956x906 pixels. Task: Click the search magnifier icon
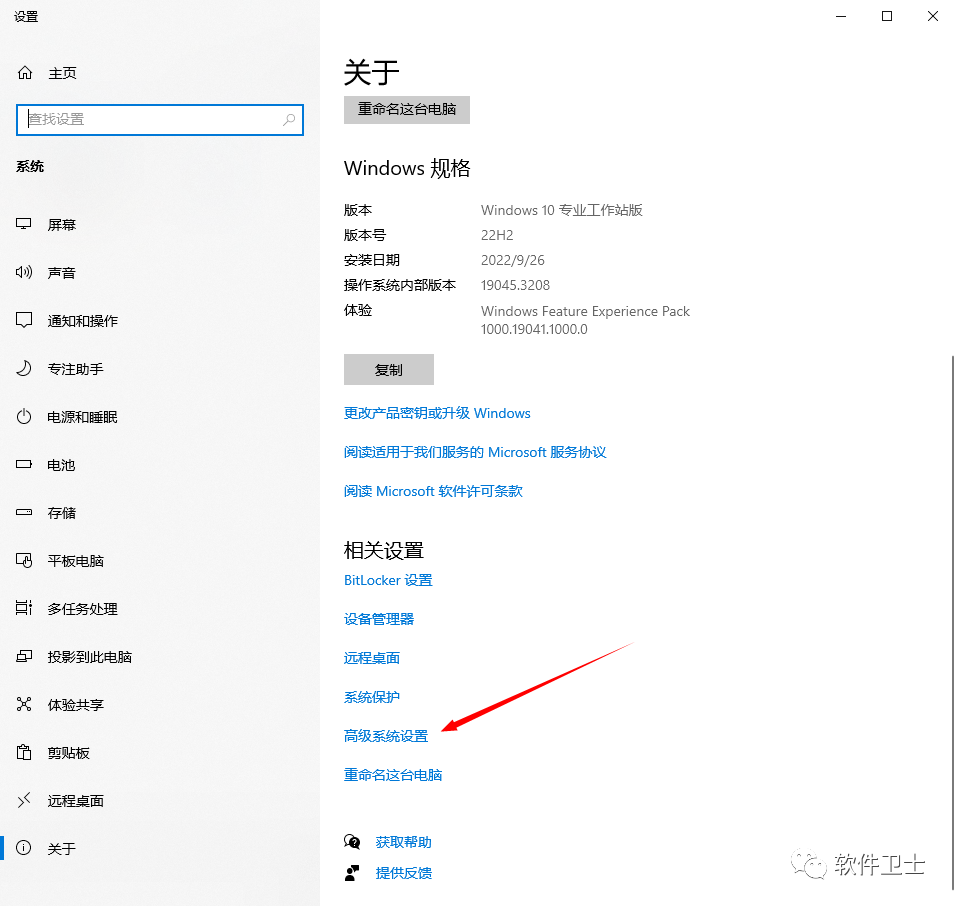pyautogui.click(x=289, y=119)
